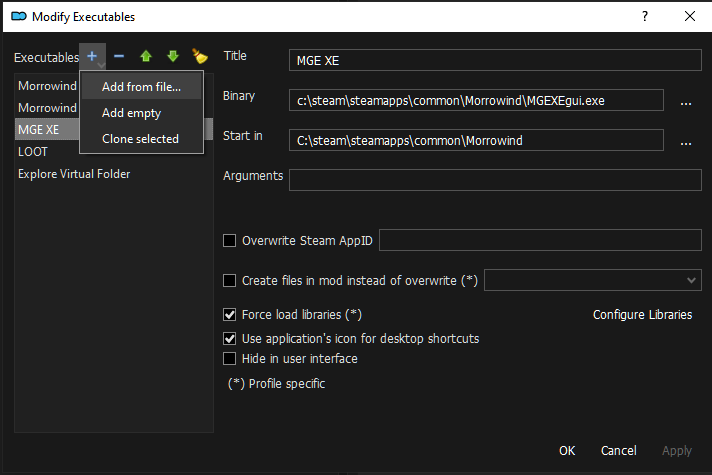This screenshot has height=475, width=712.
Task: Uncheck Force load libraries option
Action: tap(230, 315)
